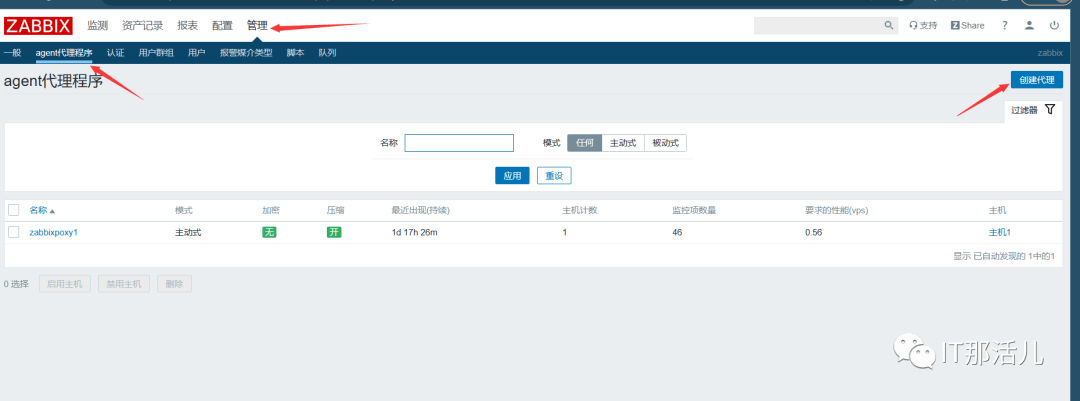Viewport: 1080px width, 401px height.
Task: Click the search magnifier icon
Action: coord(889,25)
